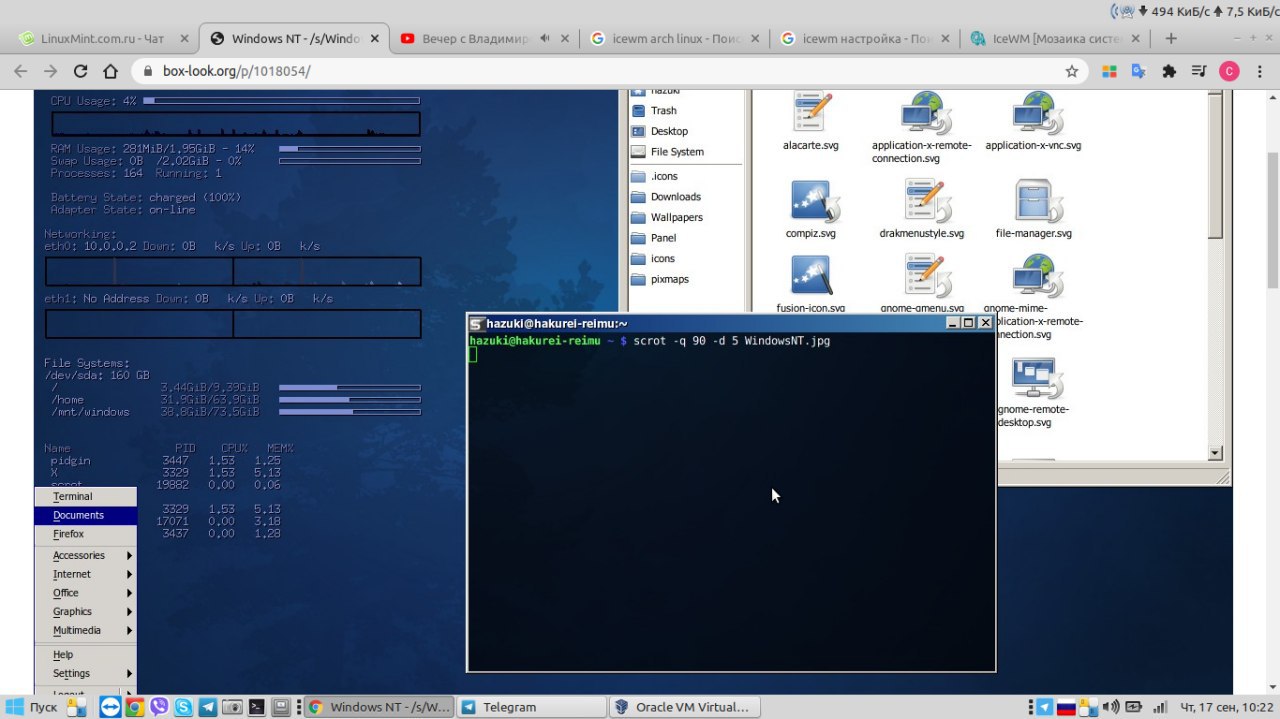Open the Chrome profile avatar

tap(1229, 72)
